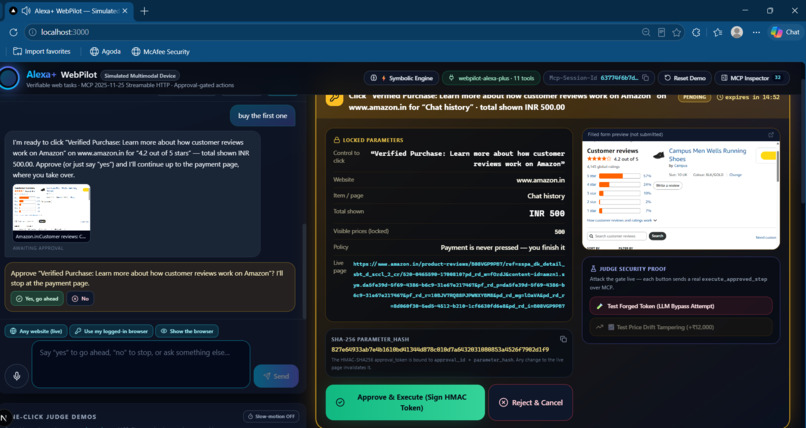Refresh the localhost:3000 page

pos(13,32)
